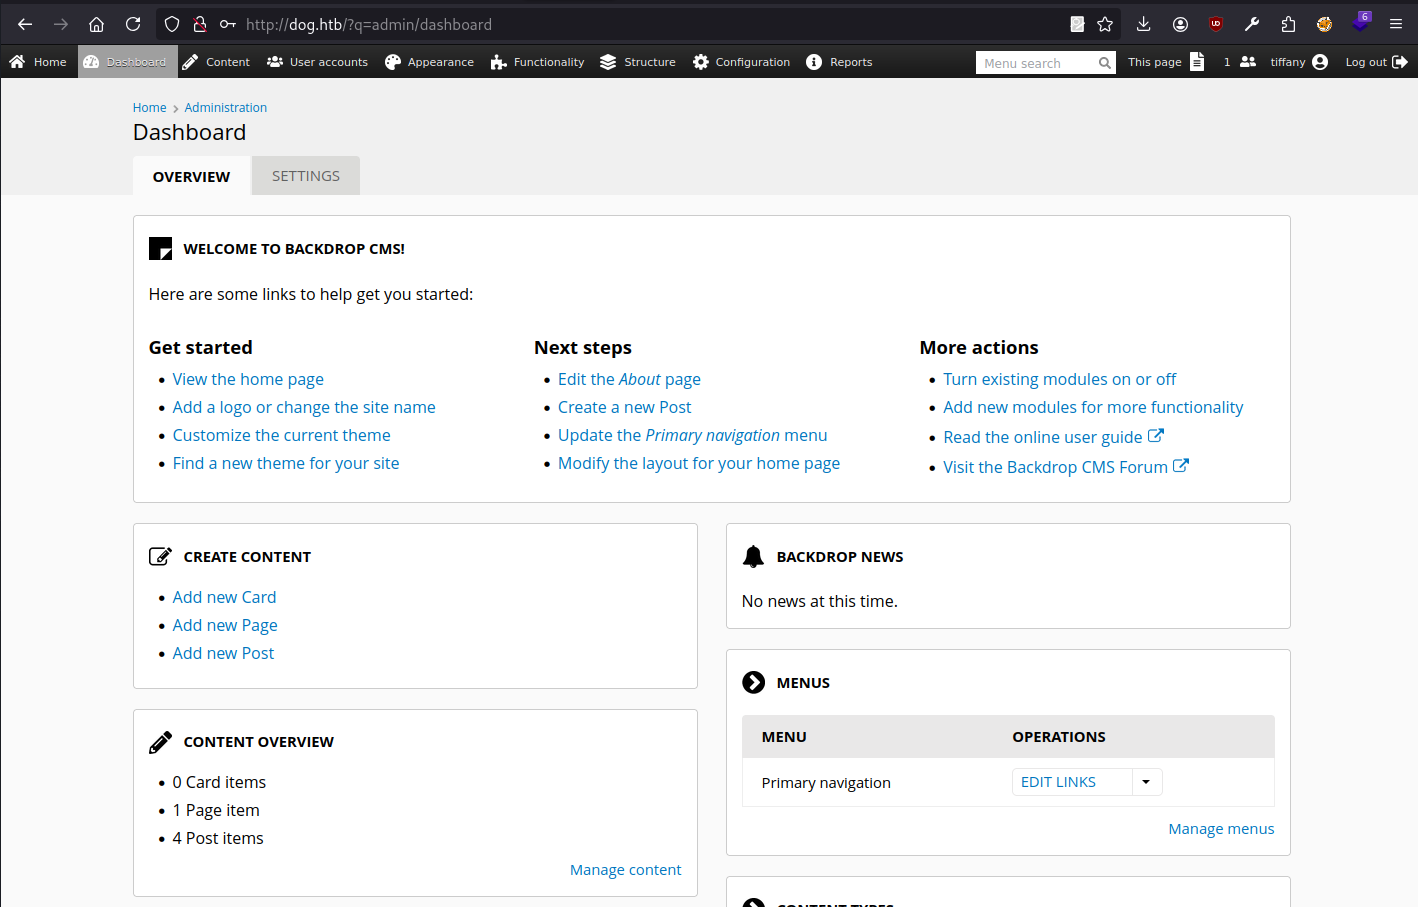Select the OVERVIEW tab
1418x907 pixels.
[191, 177]
